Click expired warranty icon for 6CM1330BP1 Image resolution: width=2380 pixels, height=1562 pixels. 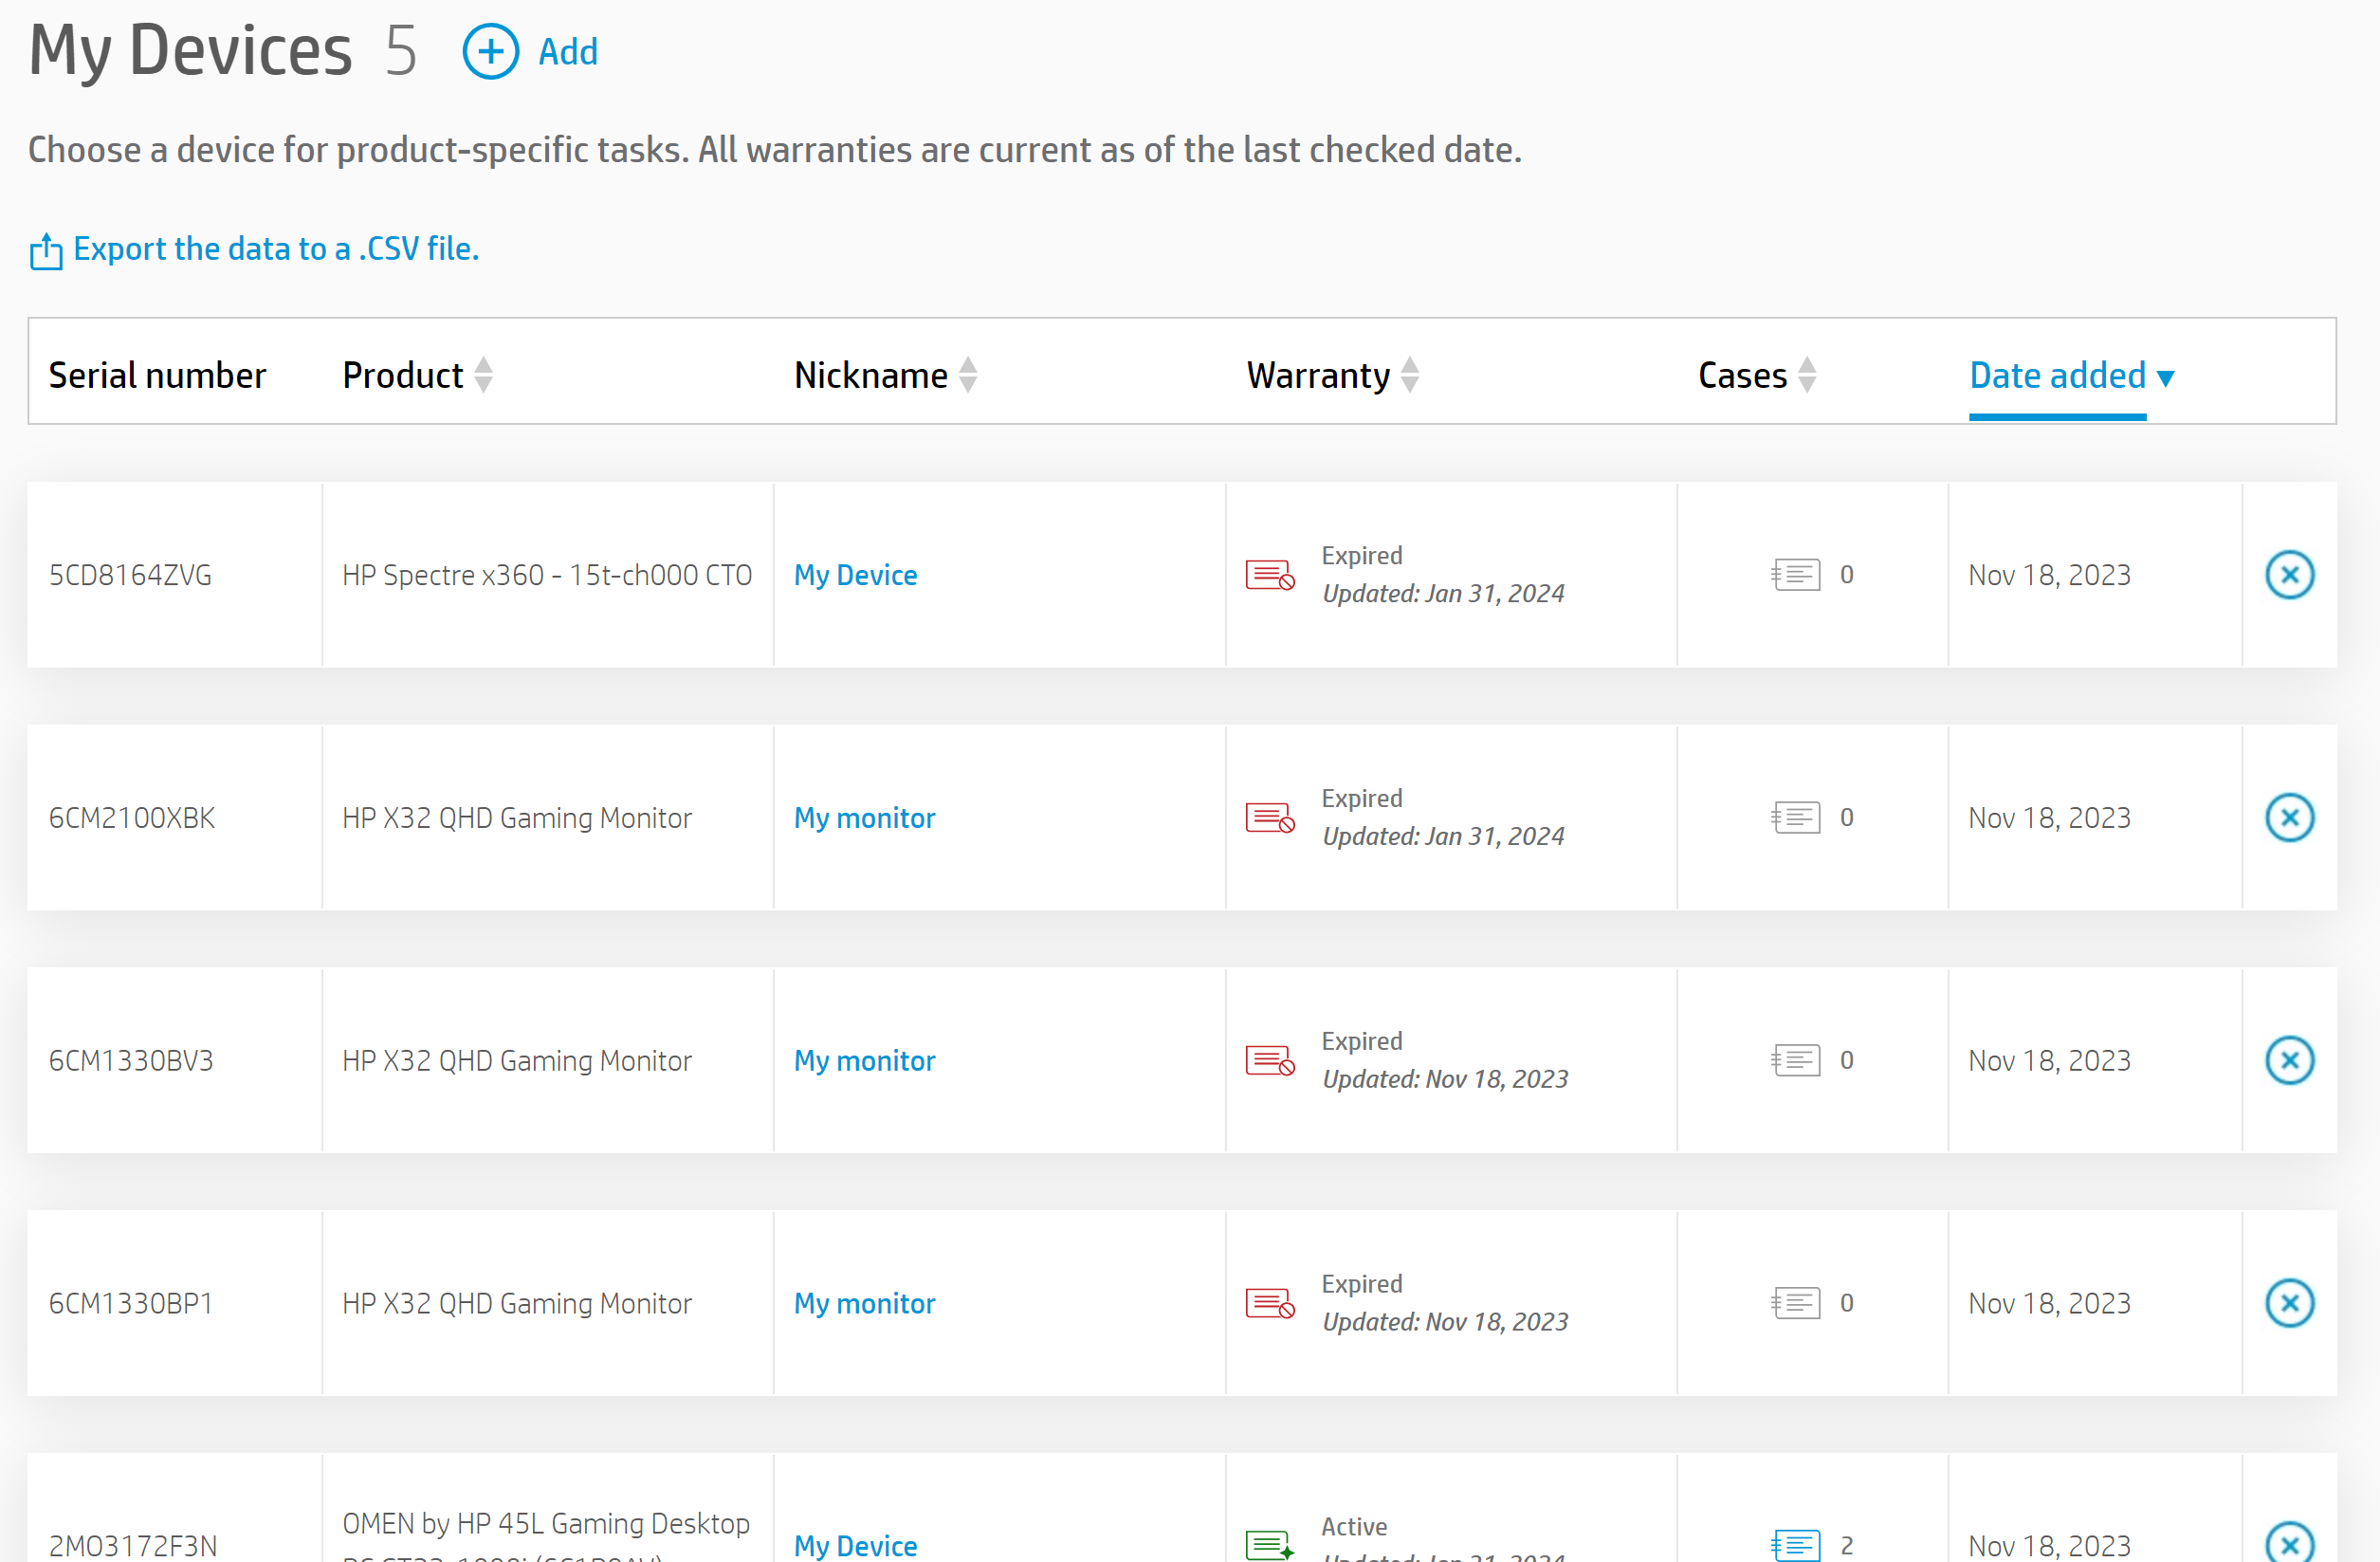(1270, 1303)
